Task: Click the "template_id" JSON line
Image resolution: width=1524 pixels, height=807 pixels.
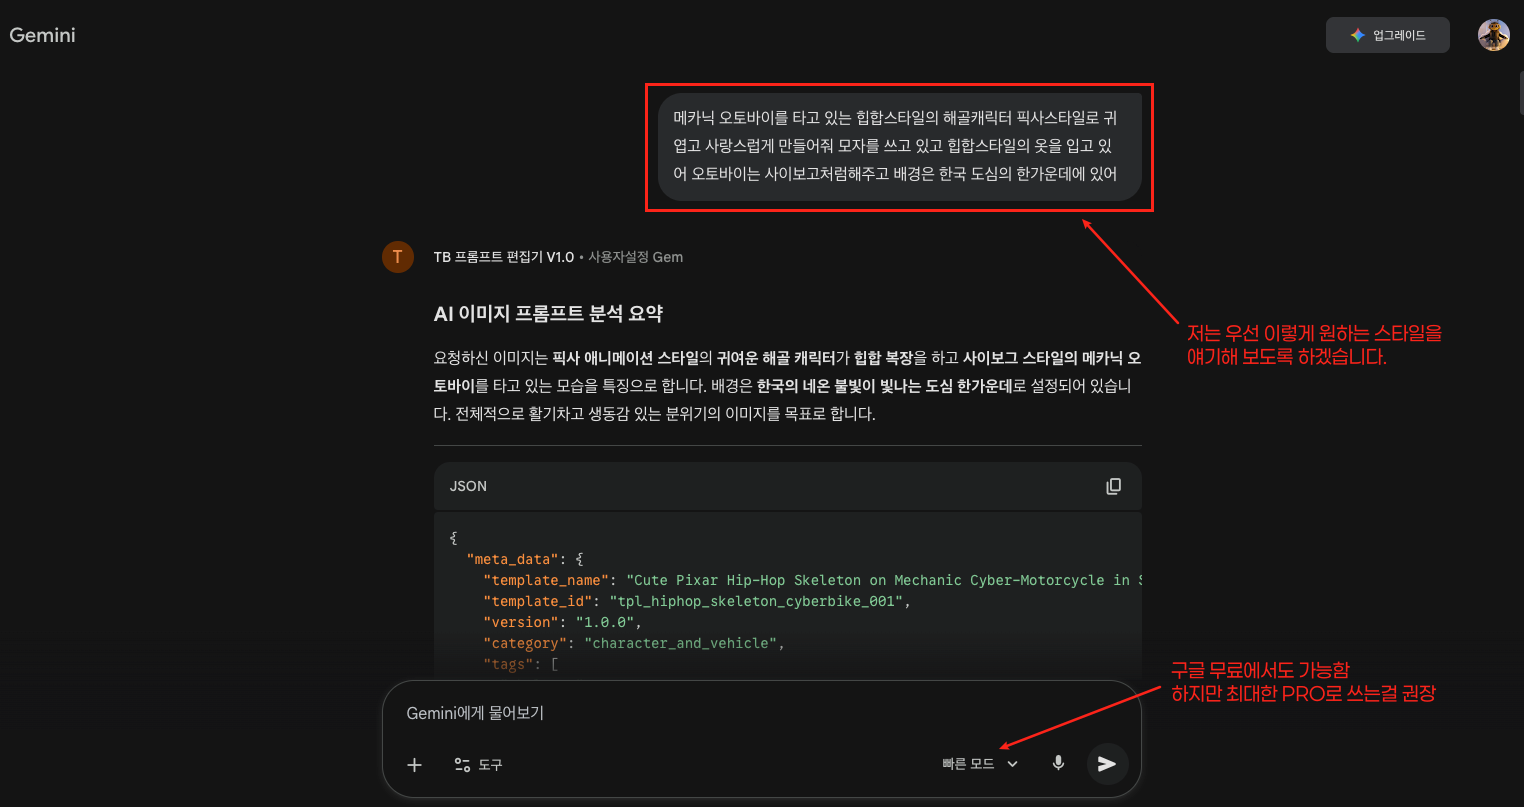Action: point(698,601)
